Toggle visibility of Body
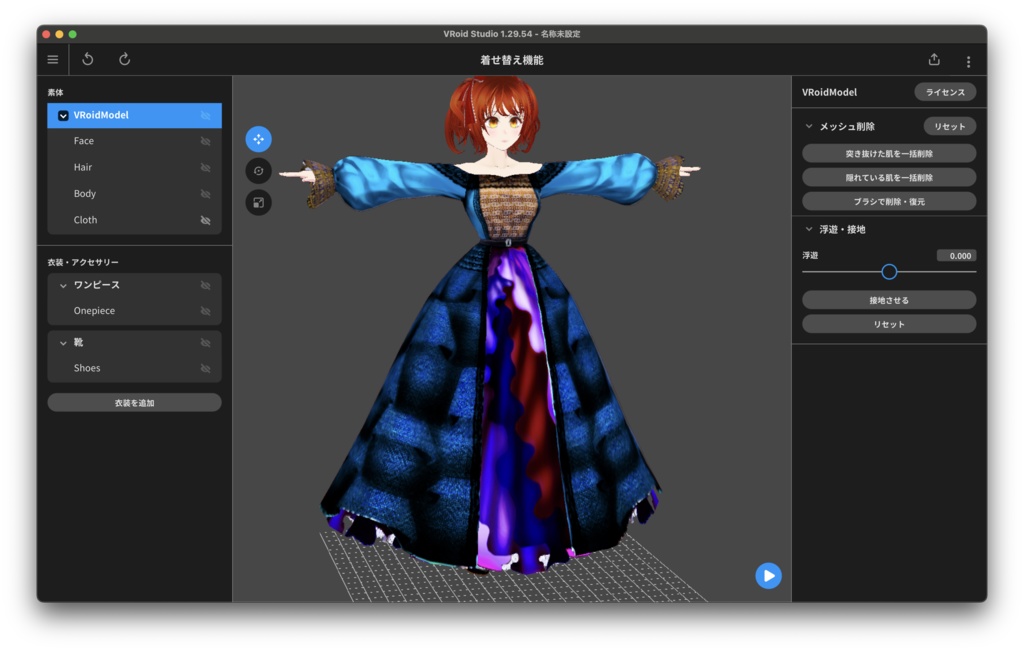1024x651 pixels. pos(205,194)
